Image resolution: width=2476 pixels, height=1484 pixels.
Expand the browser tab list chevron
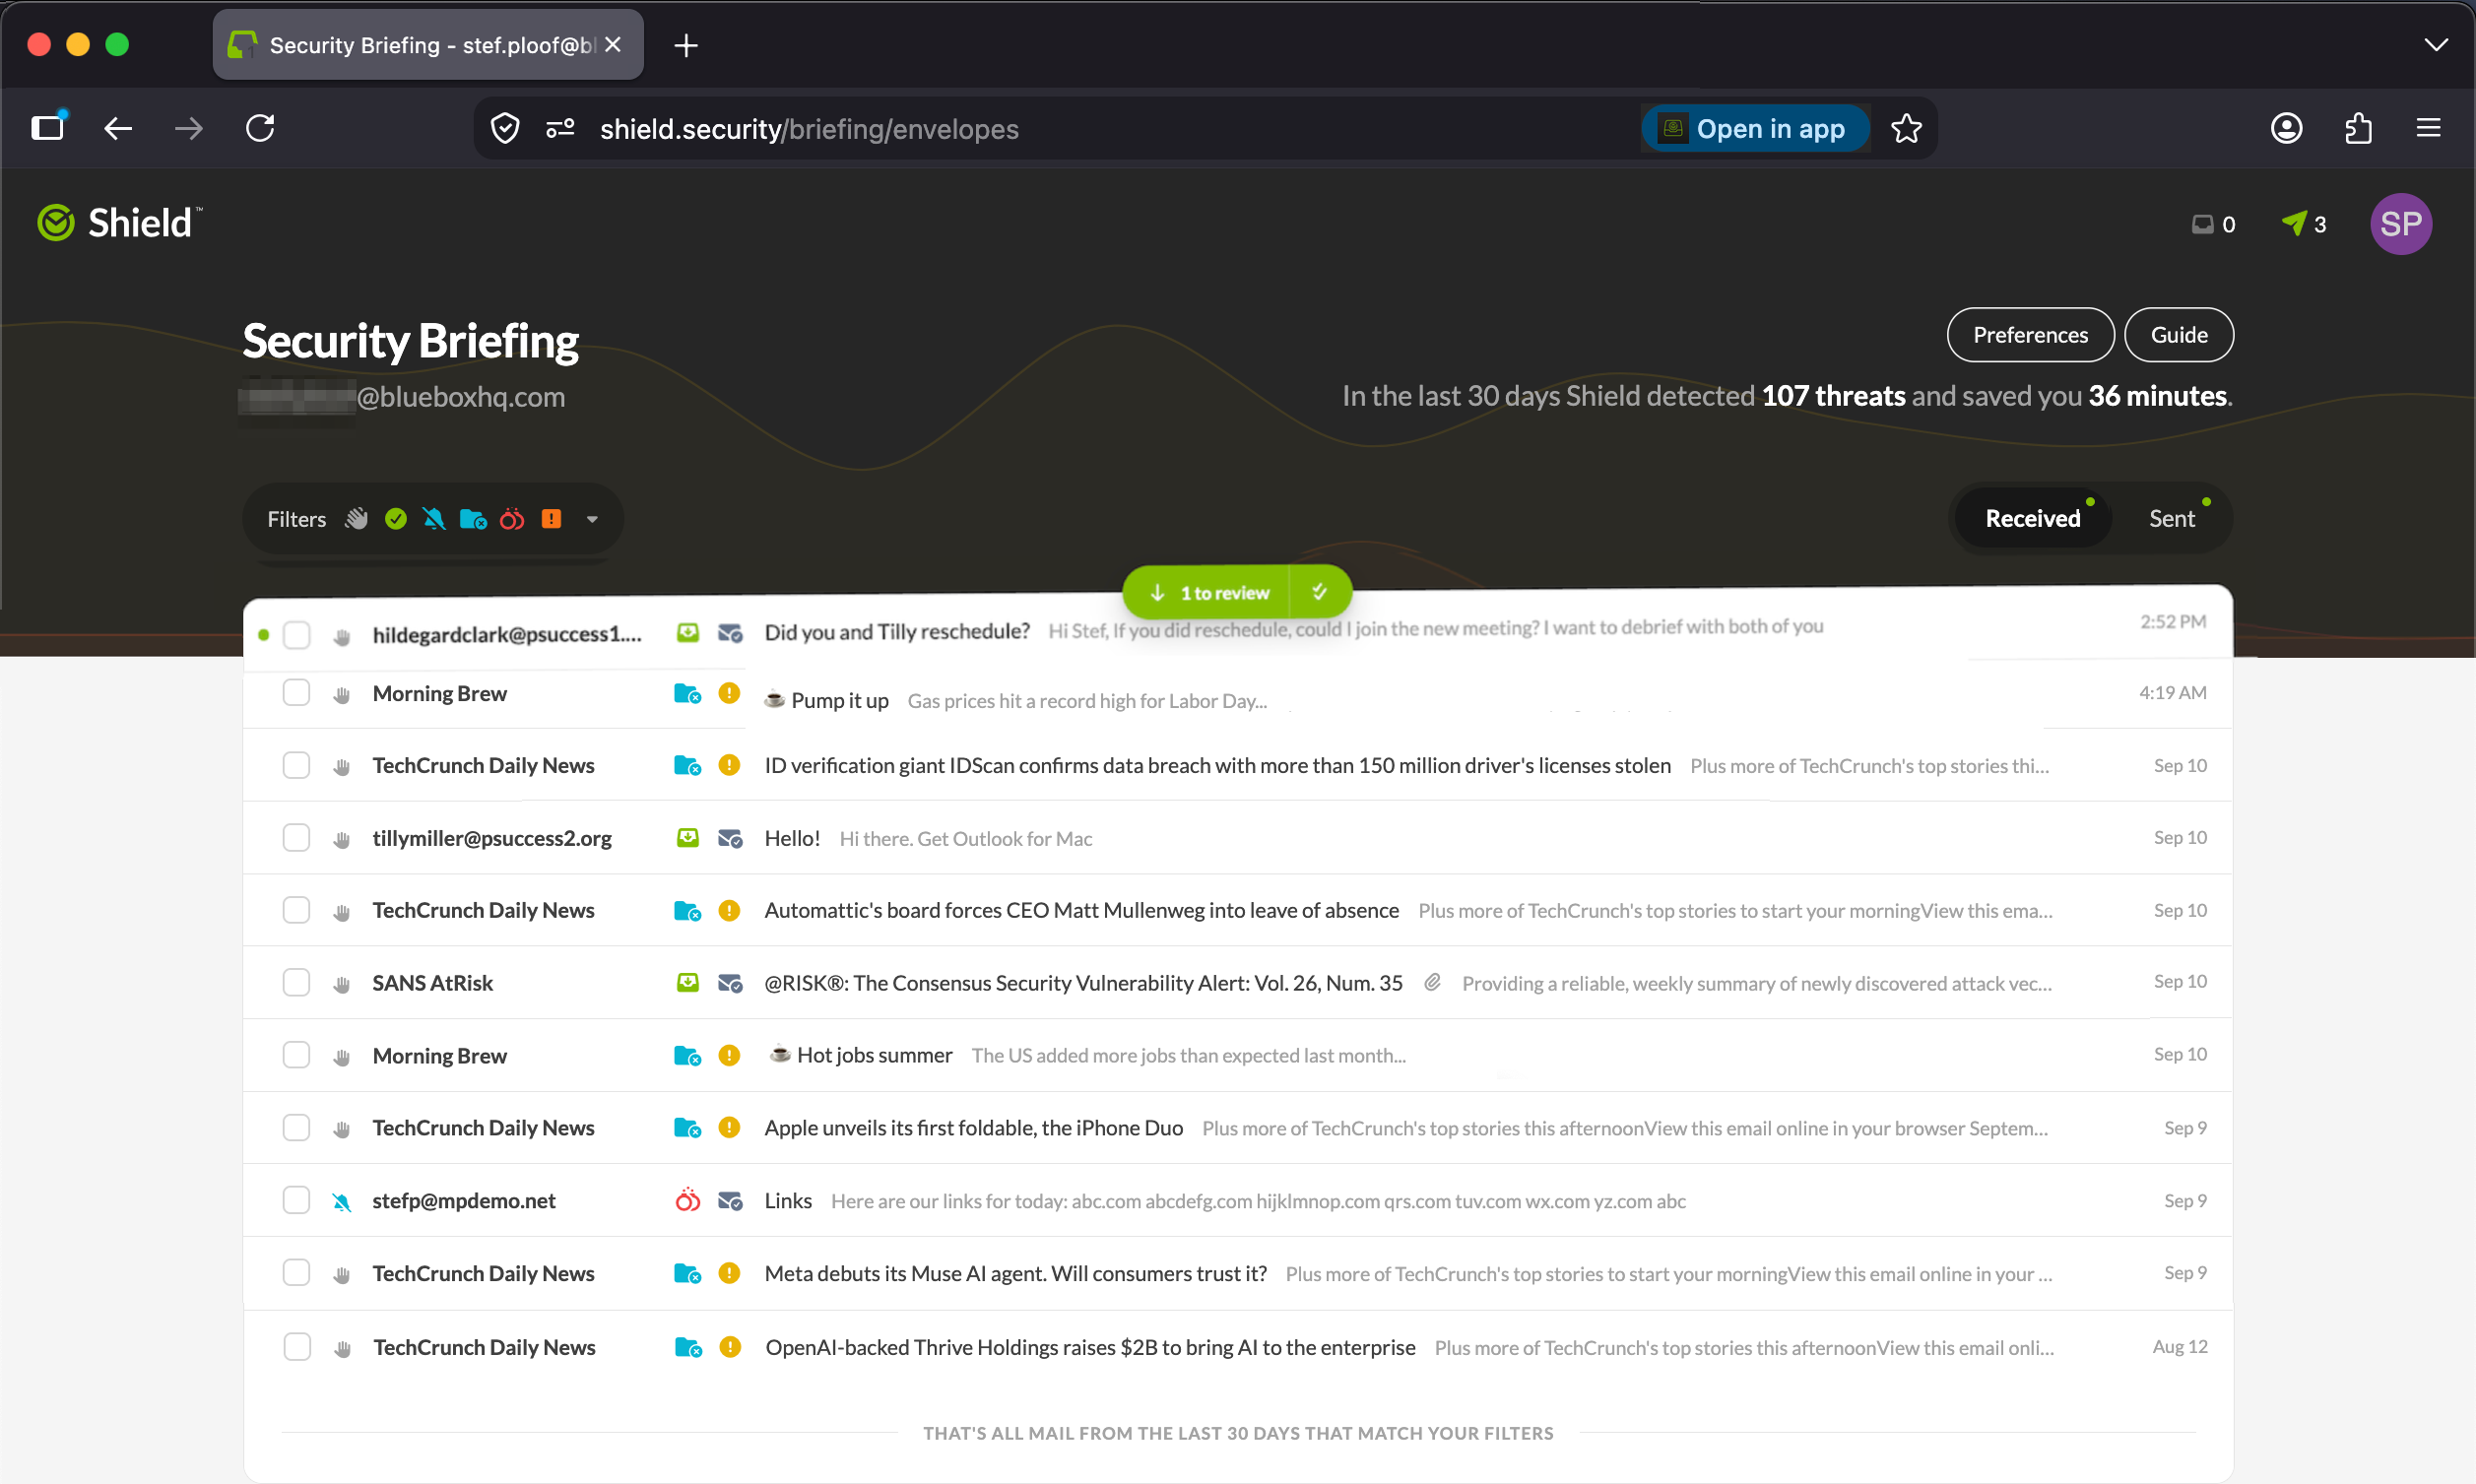click(2436, 45)
